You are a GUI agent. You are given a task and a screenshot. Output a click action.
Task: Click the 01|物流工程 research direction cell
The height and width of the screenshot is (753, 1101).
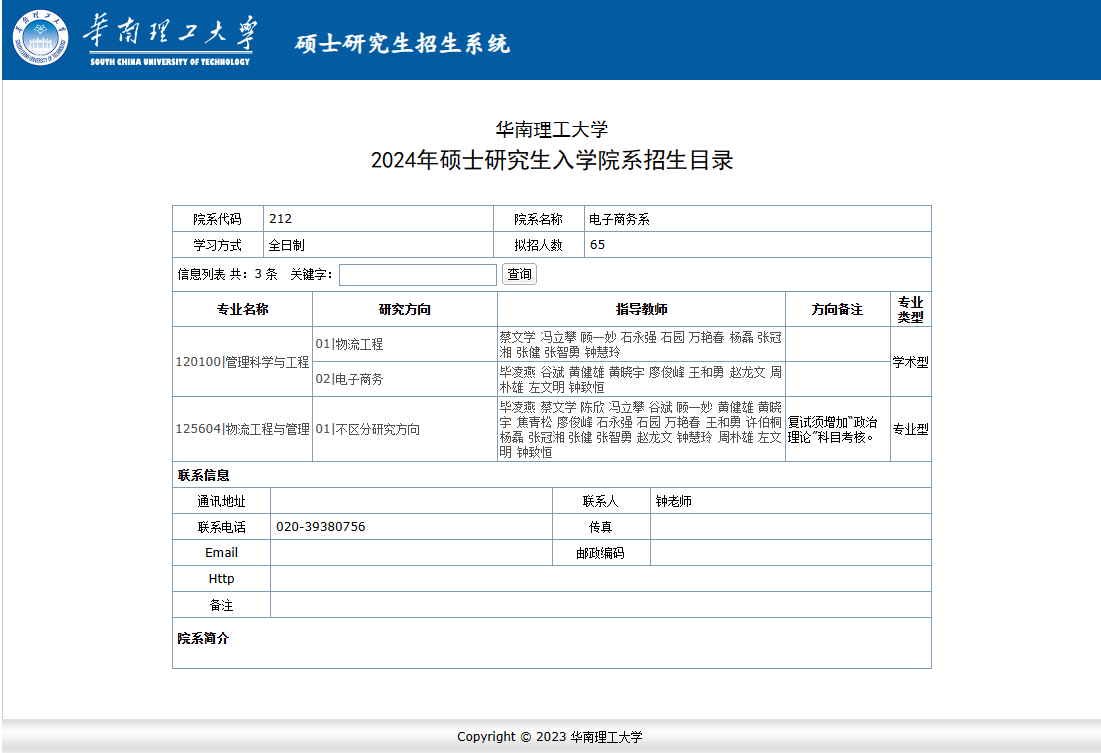click(x=404, y=344)
